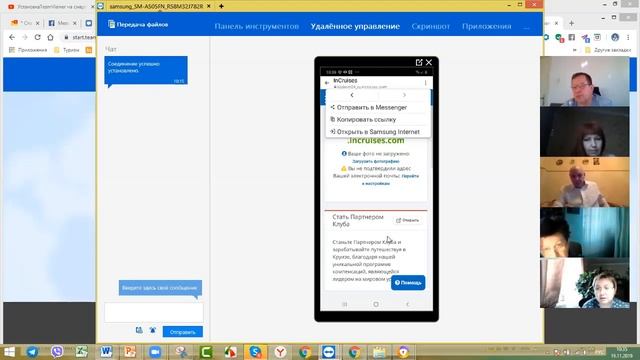Click button beside Стать Партнером Клуба
Image resolution: width=640 pixels, height=360 pixels.
pyautogui.click(x=407, y=220)
